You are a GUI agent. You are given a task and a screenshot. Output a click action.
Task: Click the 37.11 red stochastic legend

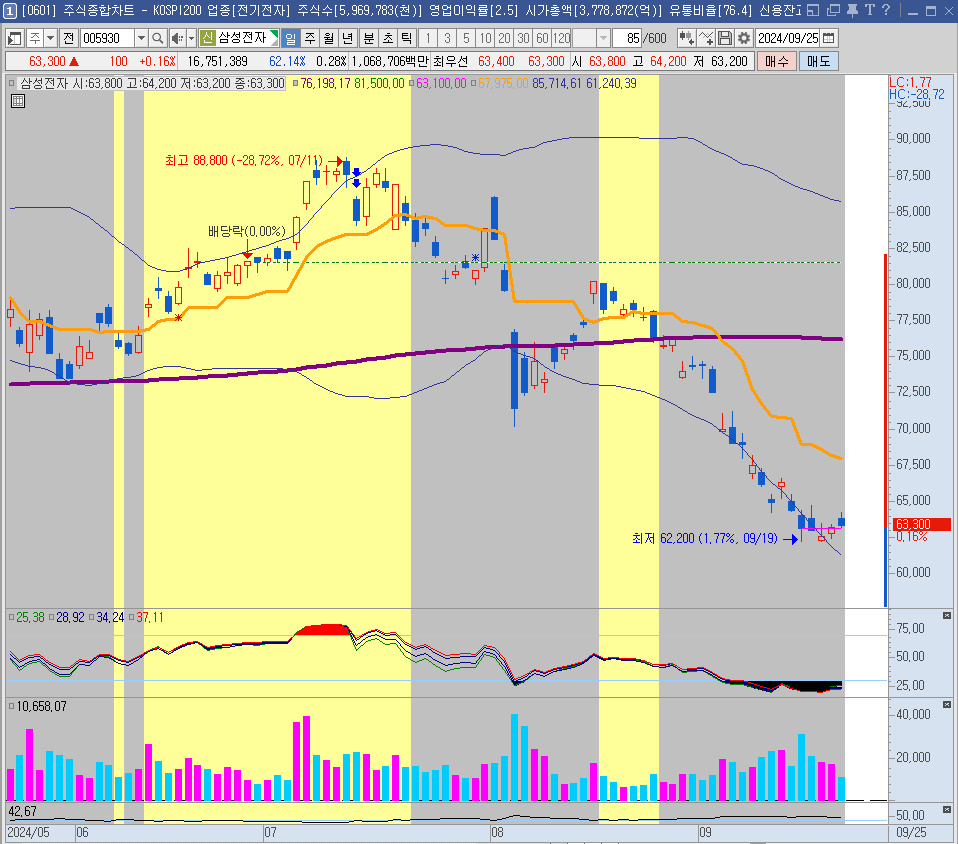click(x=150, y=617)
